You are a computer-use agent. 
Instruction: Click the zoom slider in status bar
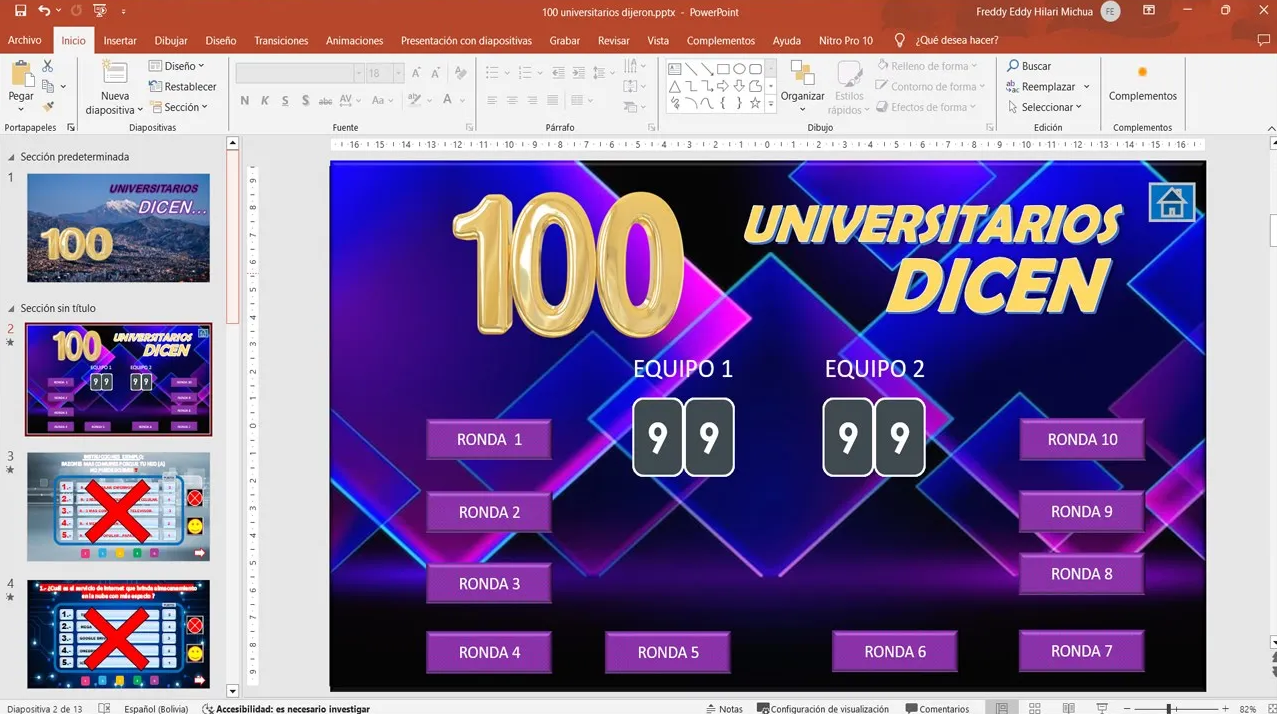1168,708
